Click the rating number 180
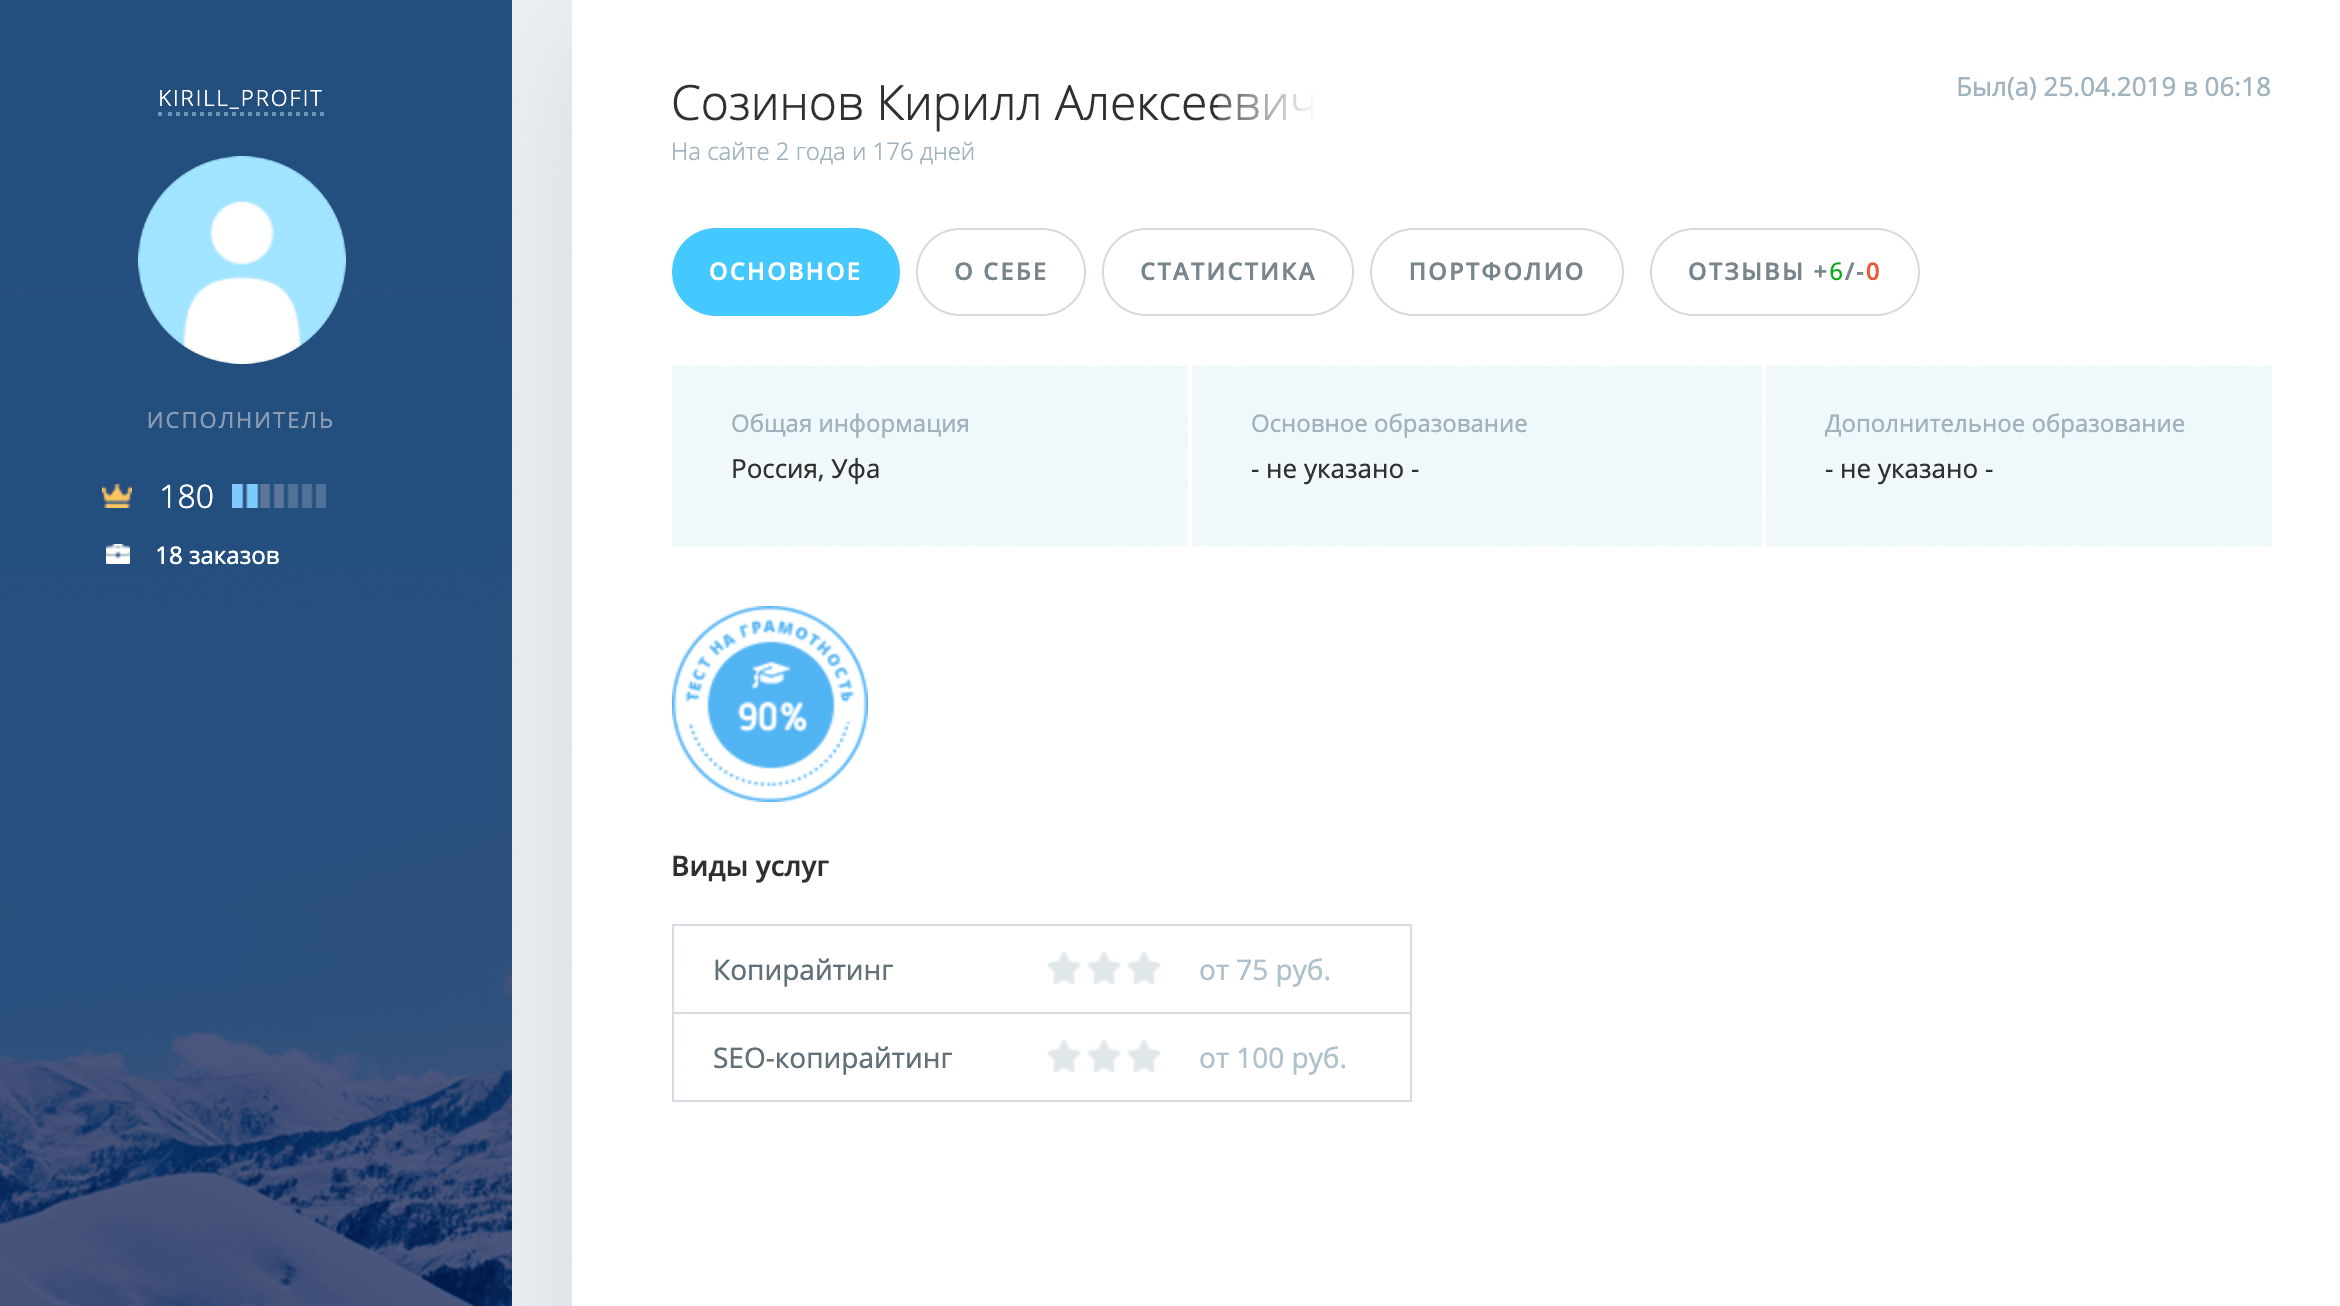Viewport: 2340px width, 1306px height. point(187,496)
